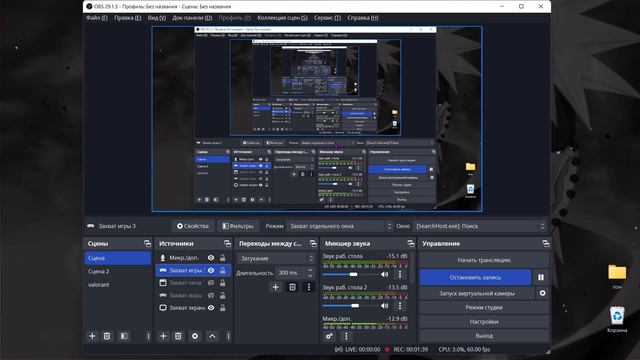Open the Затухание transition dropdown
Image resolution: width=640 pixels, height=360 pixels.
pyautogui.click(x=276, y=258)
